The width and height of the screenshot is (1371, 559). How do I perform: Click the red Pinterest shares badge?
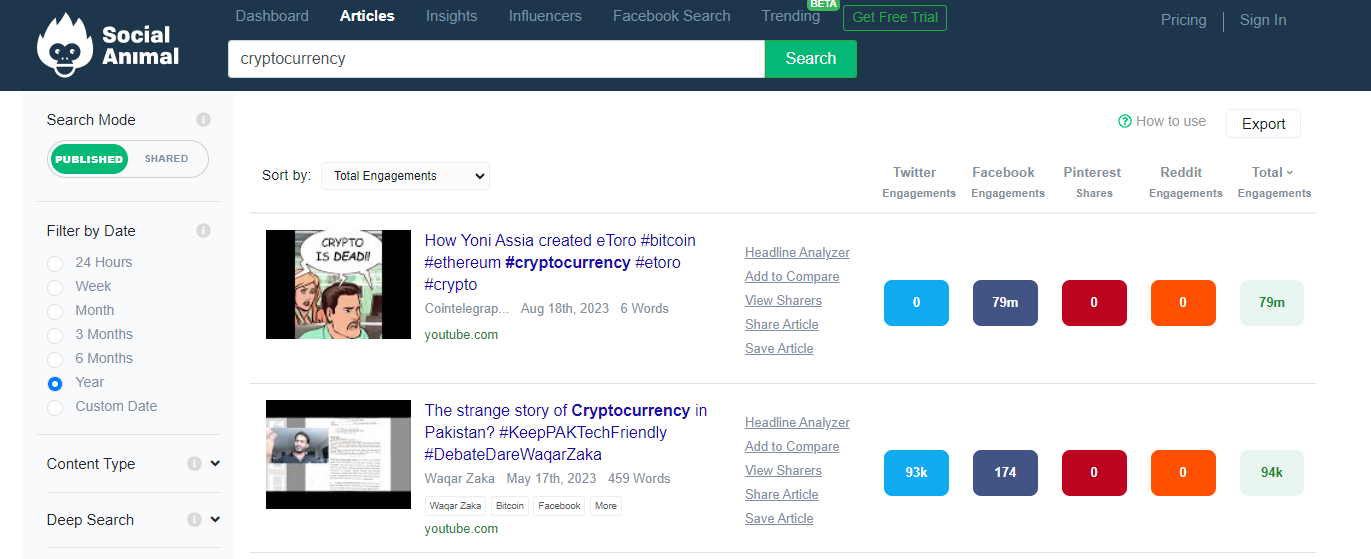(1094, 303)
